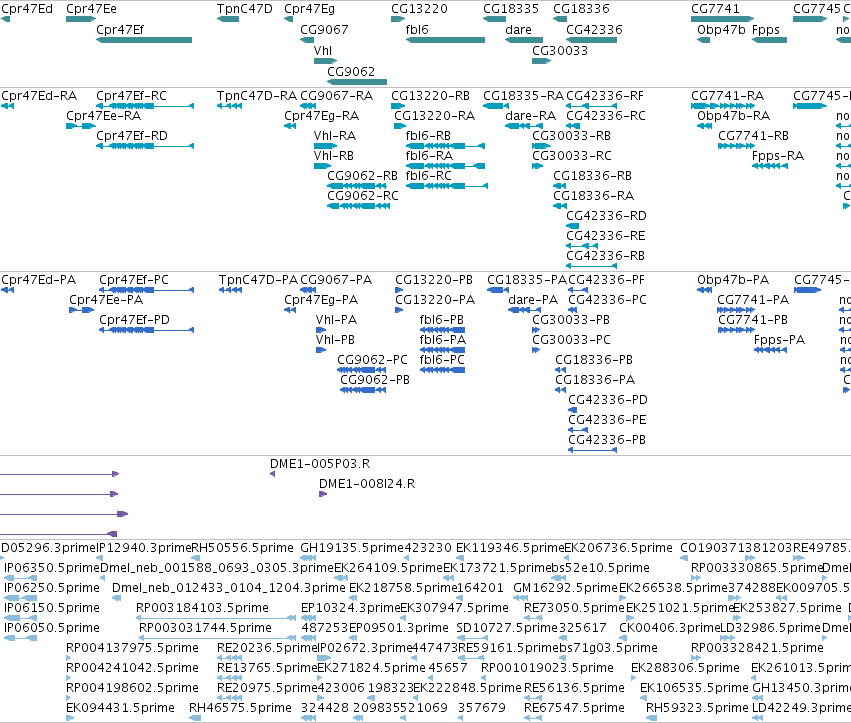Open EST RP003184103.5prime
851x723 pixels.
click(x=215, y=618)
